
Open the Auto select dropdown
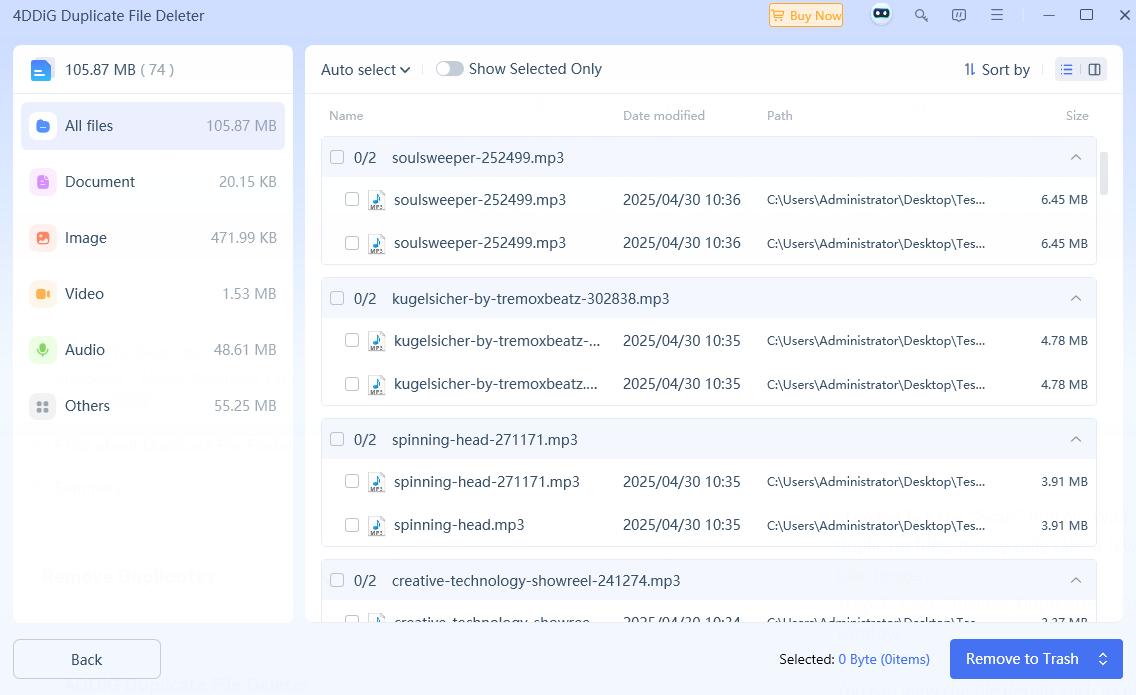coord(365,69)
